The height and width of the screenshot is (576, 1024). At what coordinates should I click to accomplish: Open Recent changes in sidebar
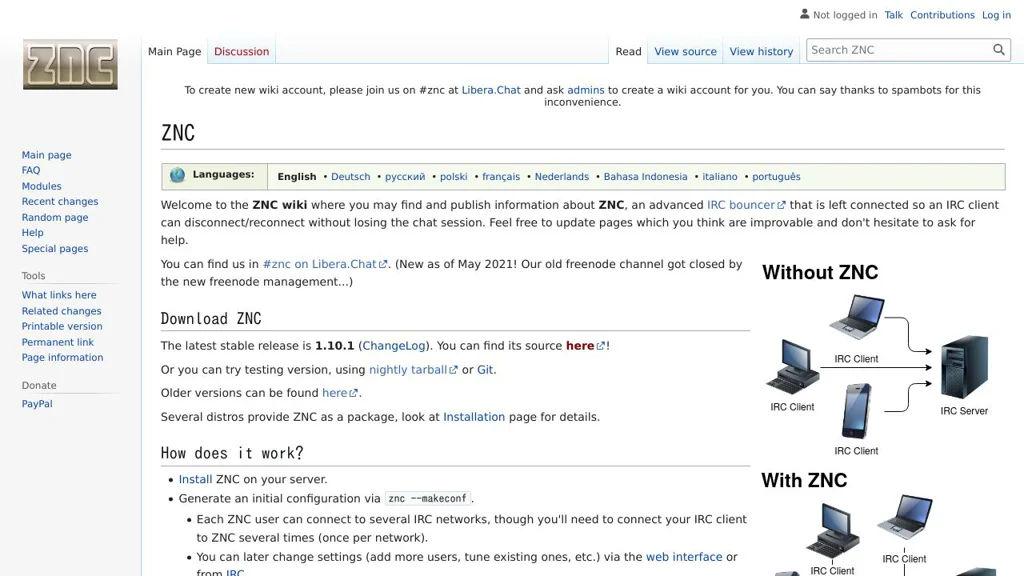(x=59, y=202)
